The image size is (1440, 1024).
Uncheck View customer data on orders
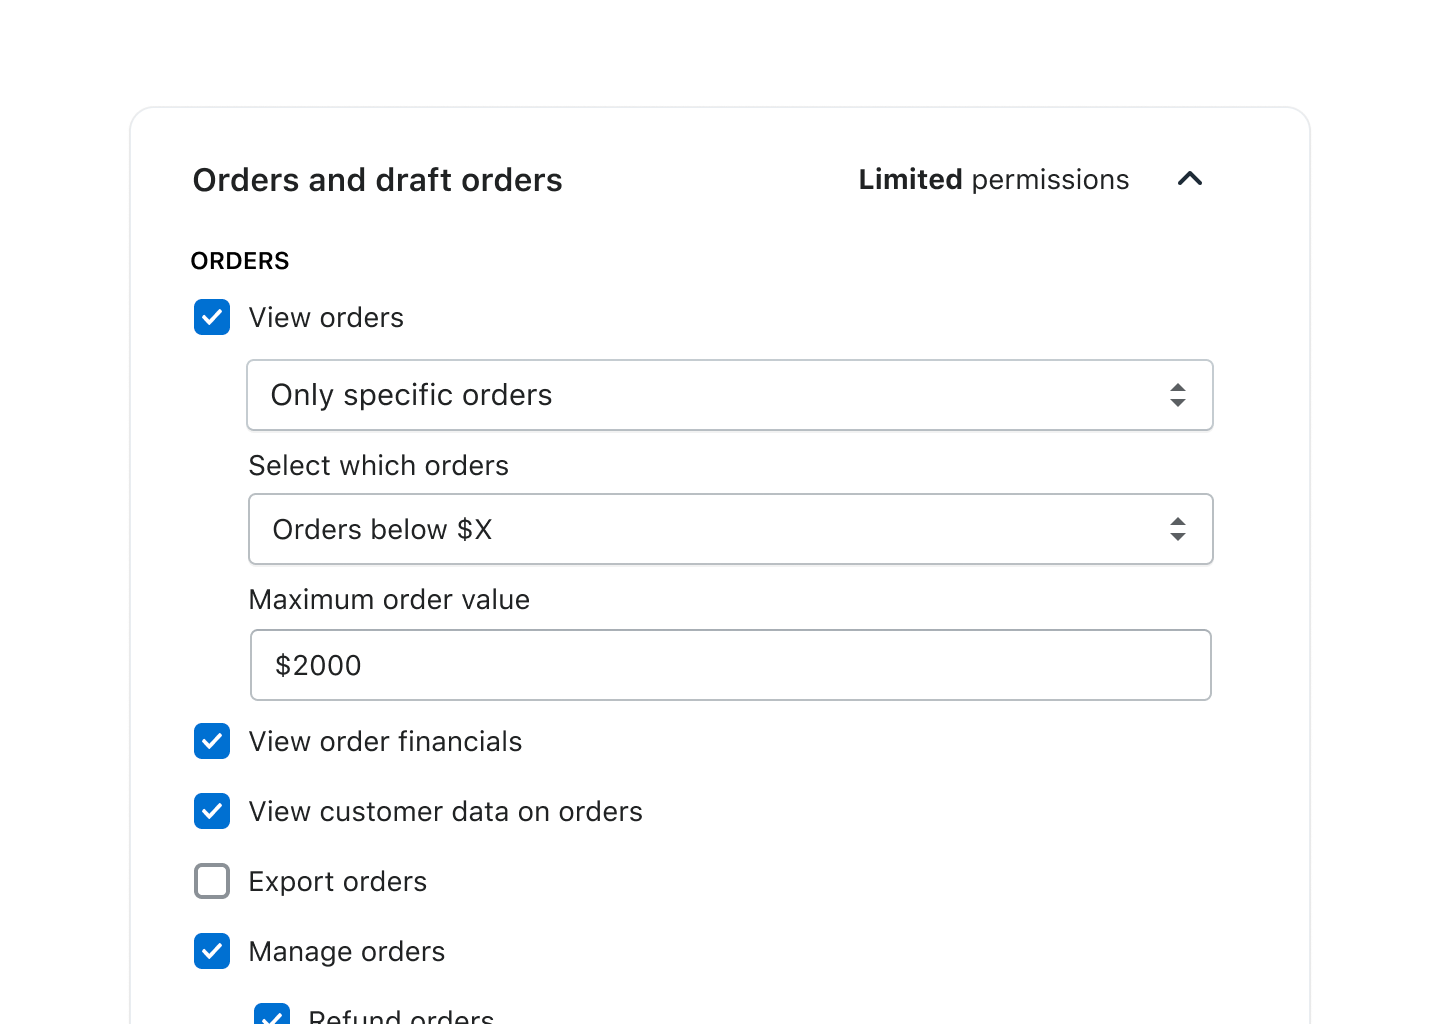pyautogui.click(x=212, y=811)
